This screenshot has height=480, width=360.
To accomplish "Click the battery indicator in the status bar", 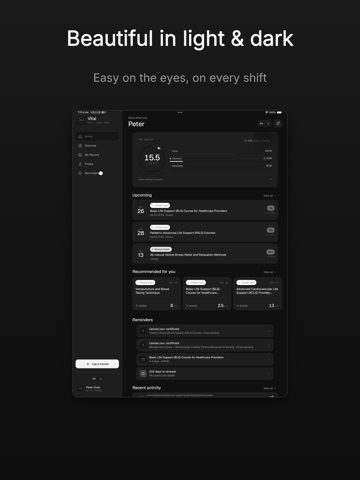I will tap(279, 112).
